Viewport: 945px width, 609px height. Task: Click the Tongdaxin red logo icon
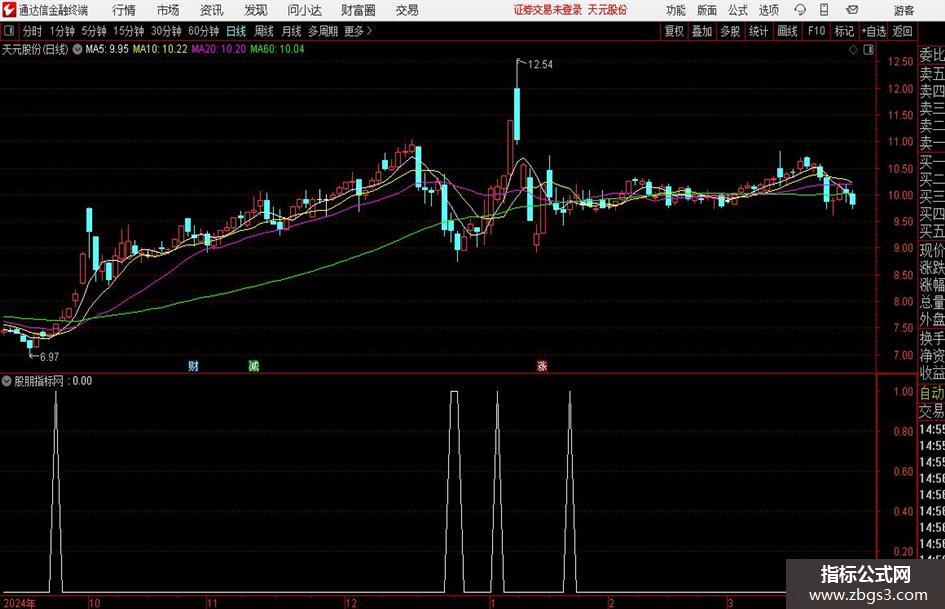(9, 10)
